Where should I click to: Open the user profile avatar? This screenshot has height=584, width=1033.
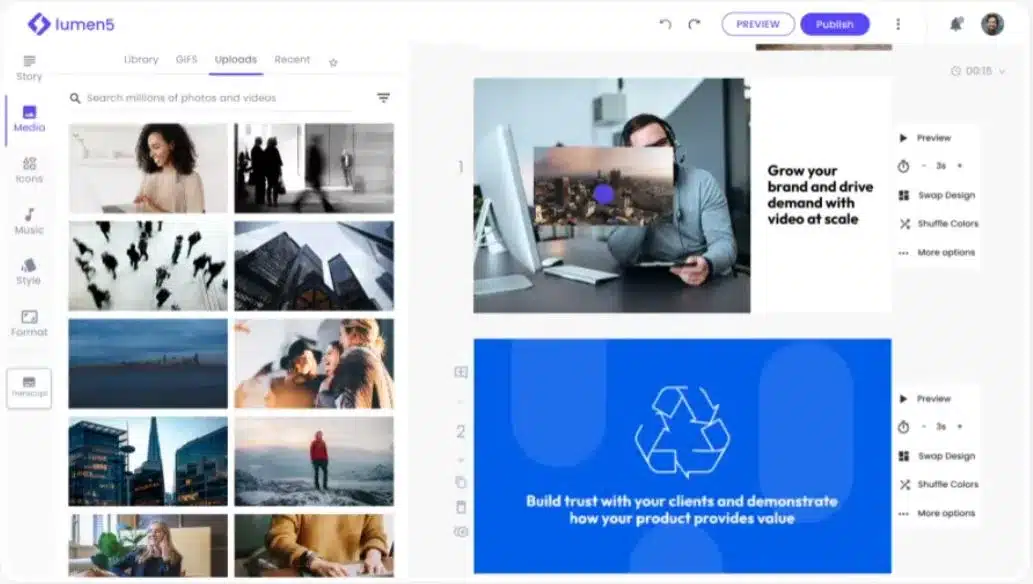click(992, 24)
